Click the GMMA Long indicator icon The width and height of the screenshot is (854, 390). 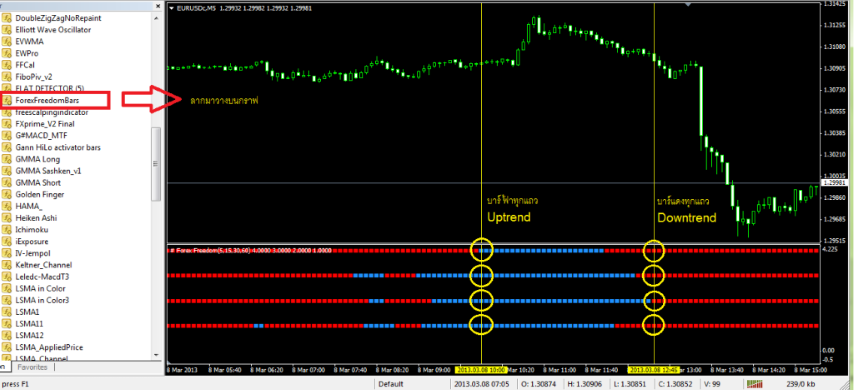click(x=7, y=159)
